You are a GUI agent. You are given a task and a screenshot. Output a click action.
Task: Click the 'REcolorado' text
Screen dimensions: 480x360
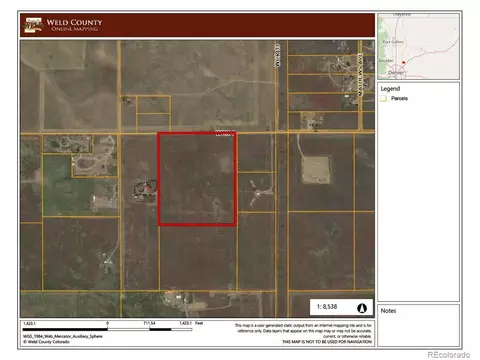click(x=448, y=355)
